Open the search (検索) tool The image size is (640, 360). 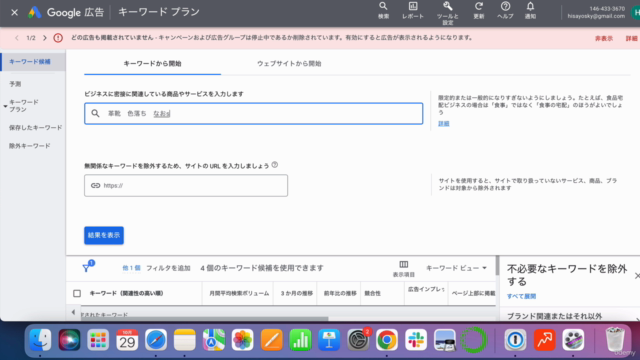click(x=383, y=11)
